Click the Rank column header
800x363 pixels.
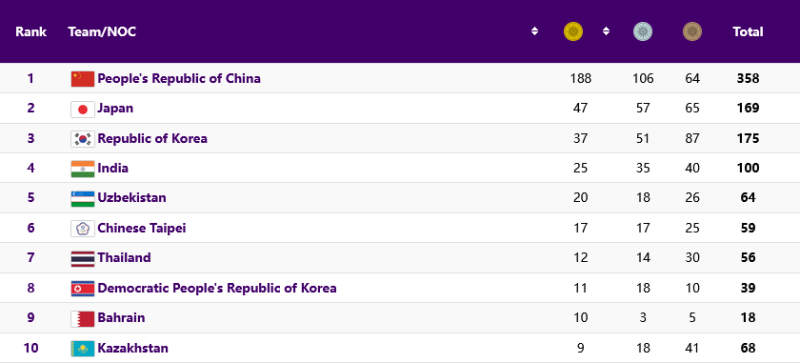(31, 32)
